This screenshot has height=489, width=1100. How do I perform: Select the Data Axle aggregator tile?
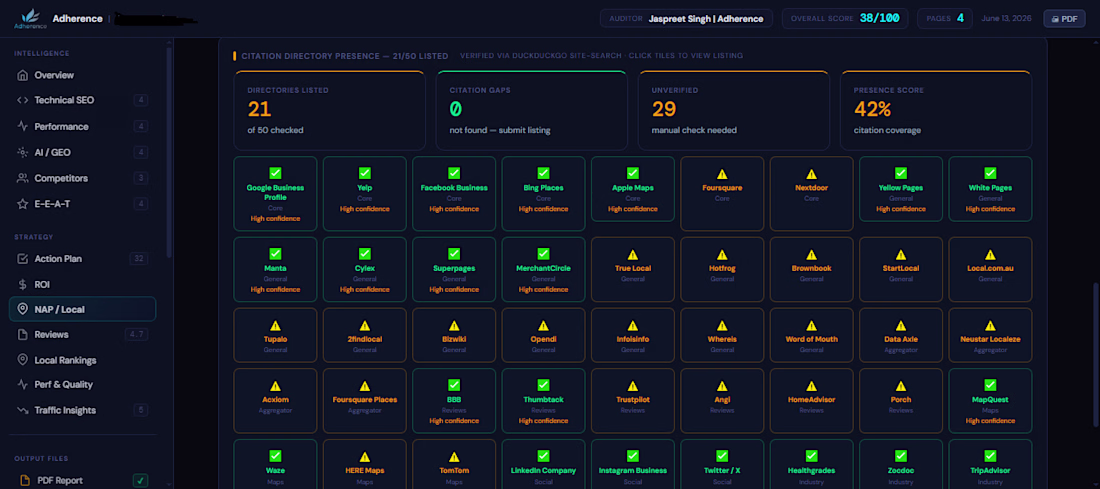901,335
